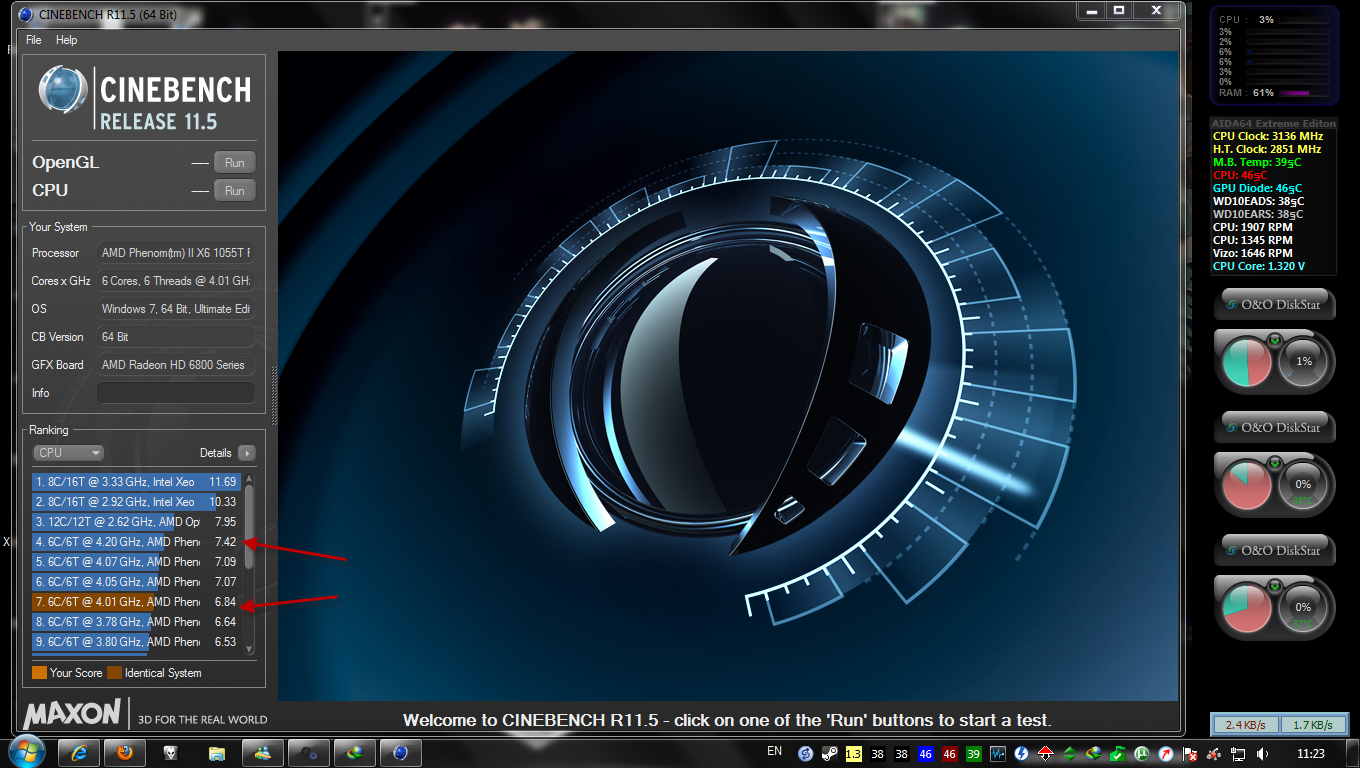Viewport: 1360px width, 768px height.
Task: Click the red arrow circle tray icon
Action: click(1165, 753)
